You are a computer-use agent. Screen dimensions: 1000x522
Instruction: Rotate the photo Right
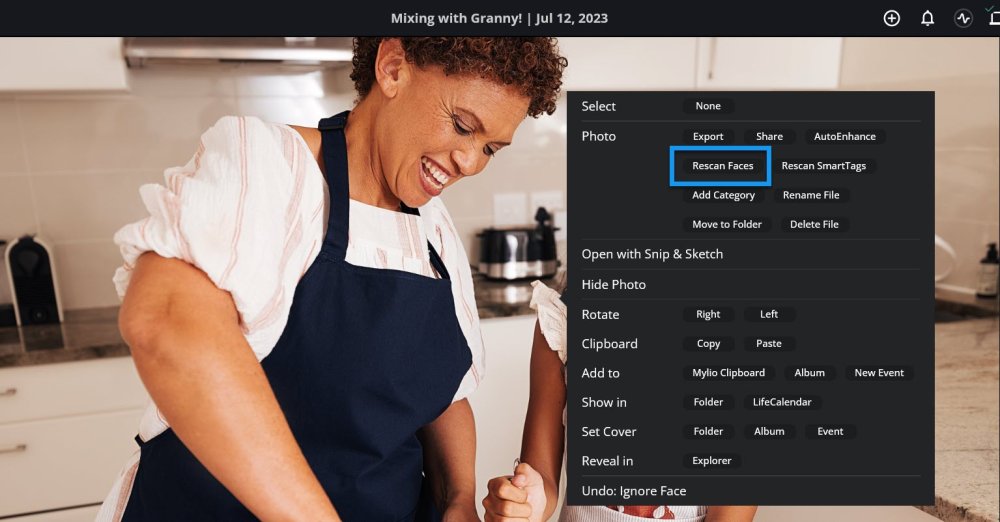point(708,314)
